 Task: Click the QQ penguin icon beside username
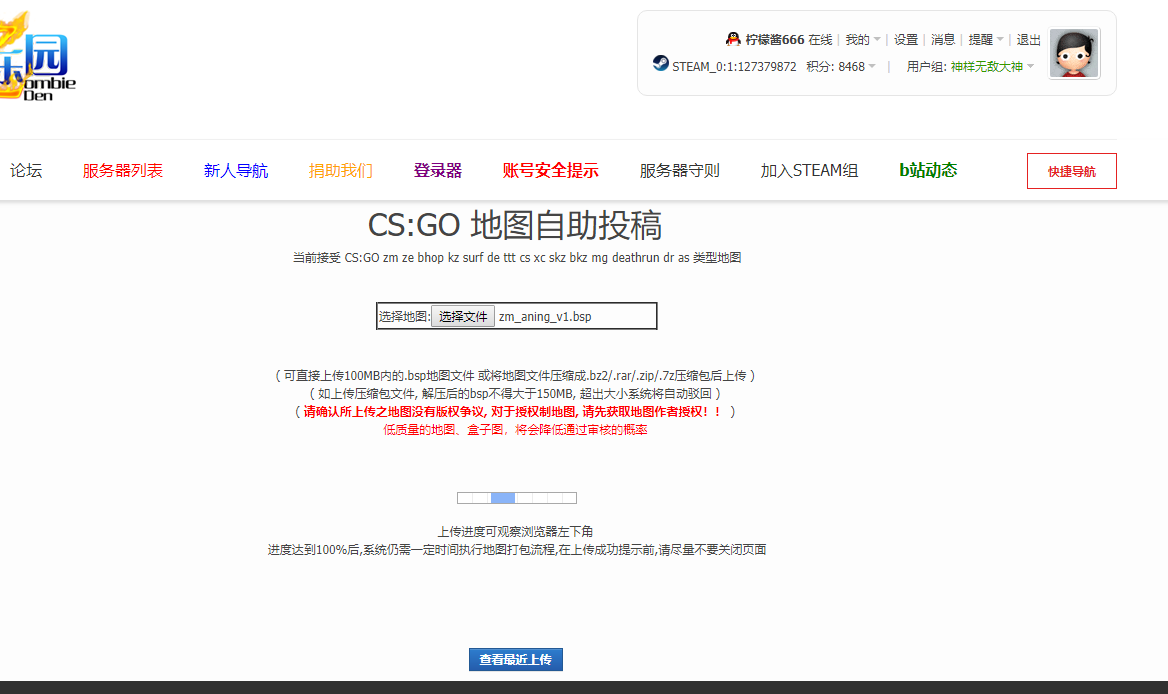[733, 39]
